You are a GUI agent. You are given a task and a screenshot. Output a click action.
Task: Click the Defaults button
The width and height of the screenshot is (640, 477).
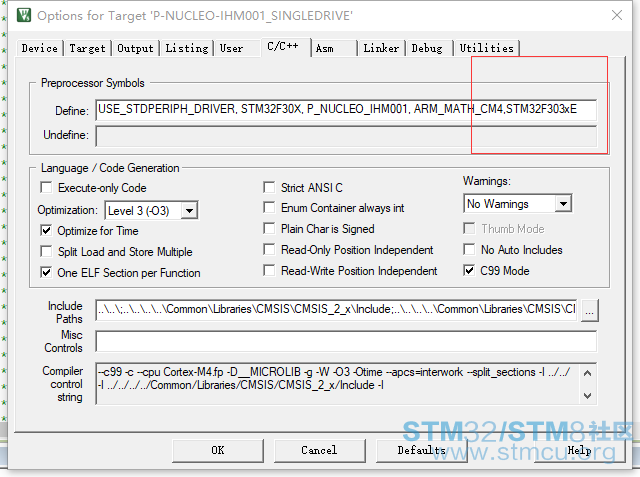(x=422, y=450)
